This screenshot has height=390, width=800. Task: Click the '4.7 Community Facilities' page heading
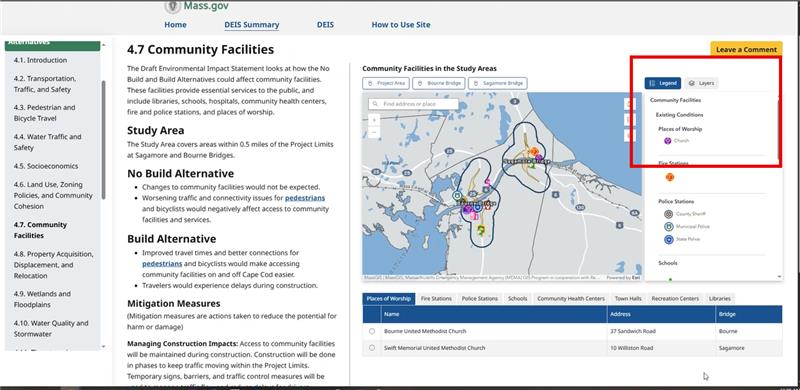(x=201, y=50)
